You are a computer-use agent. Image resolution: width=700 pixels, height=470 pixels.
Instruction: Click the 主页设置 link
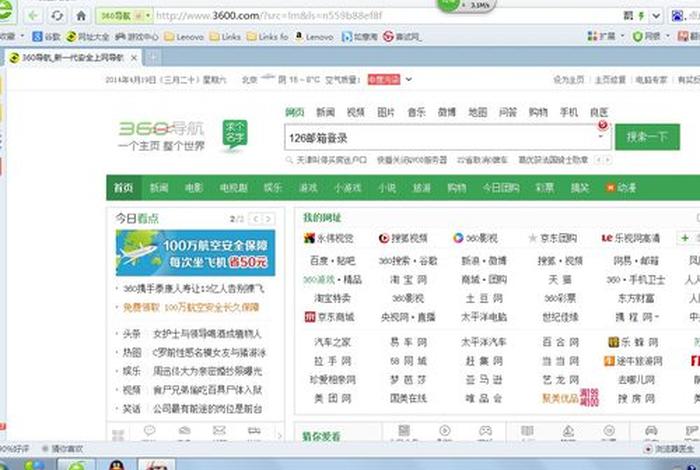(x=610, y=80)
